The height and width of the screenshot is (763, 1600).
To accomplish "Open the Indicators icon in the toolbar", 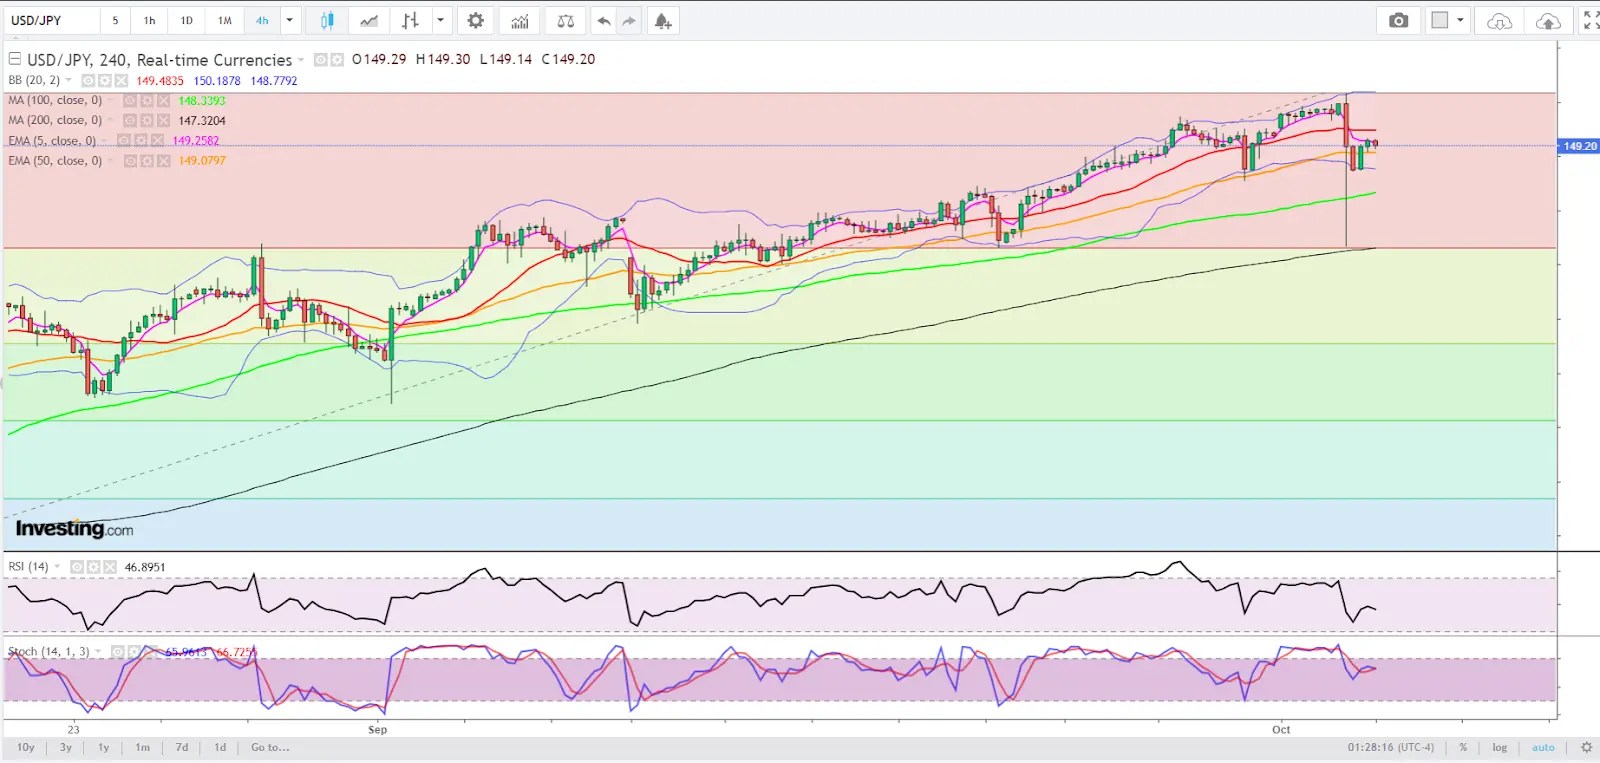I will pos(520,21).
